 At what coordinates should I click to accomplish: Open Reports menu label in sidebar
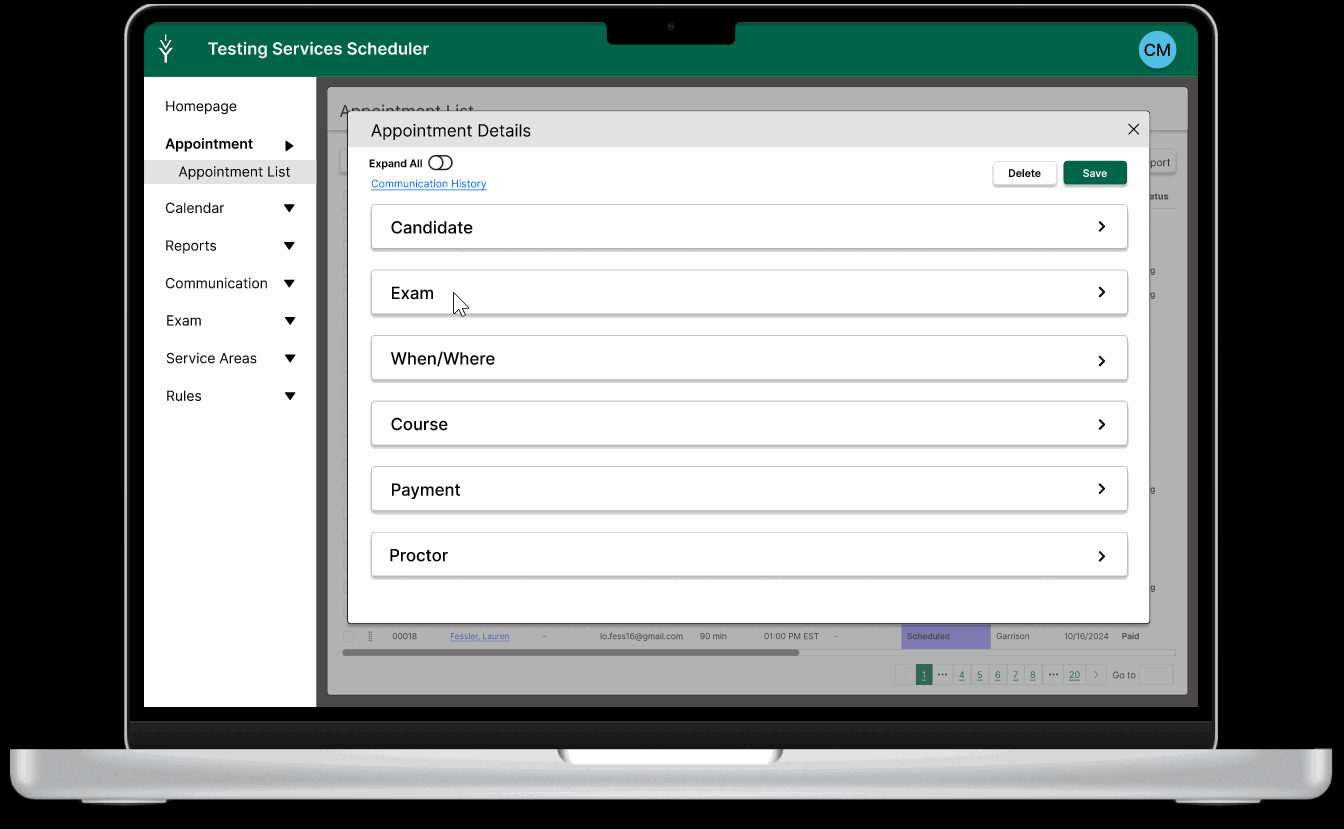(191, 246)
